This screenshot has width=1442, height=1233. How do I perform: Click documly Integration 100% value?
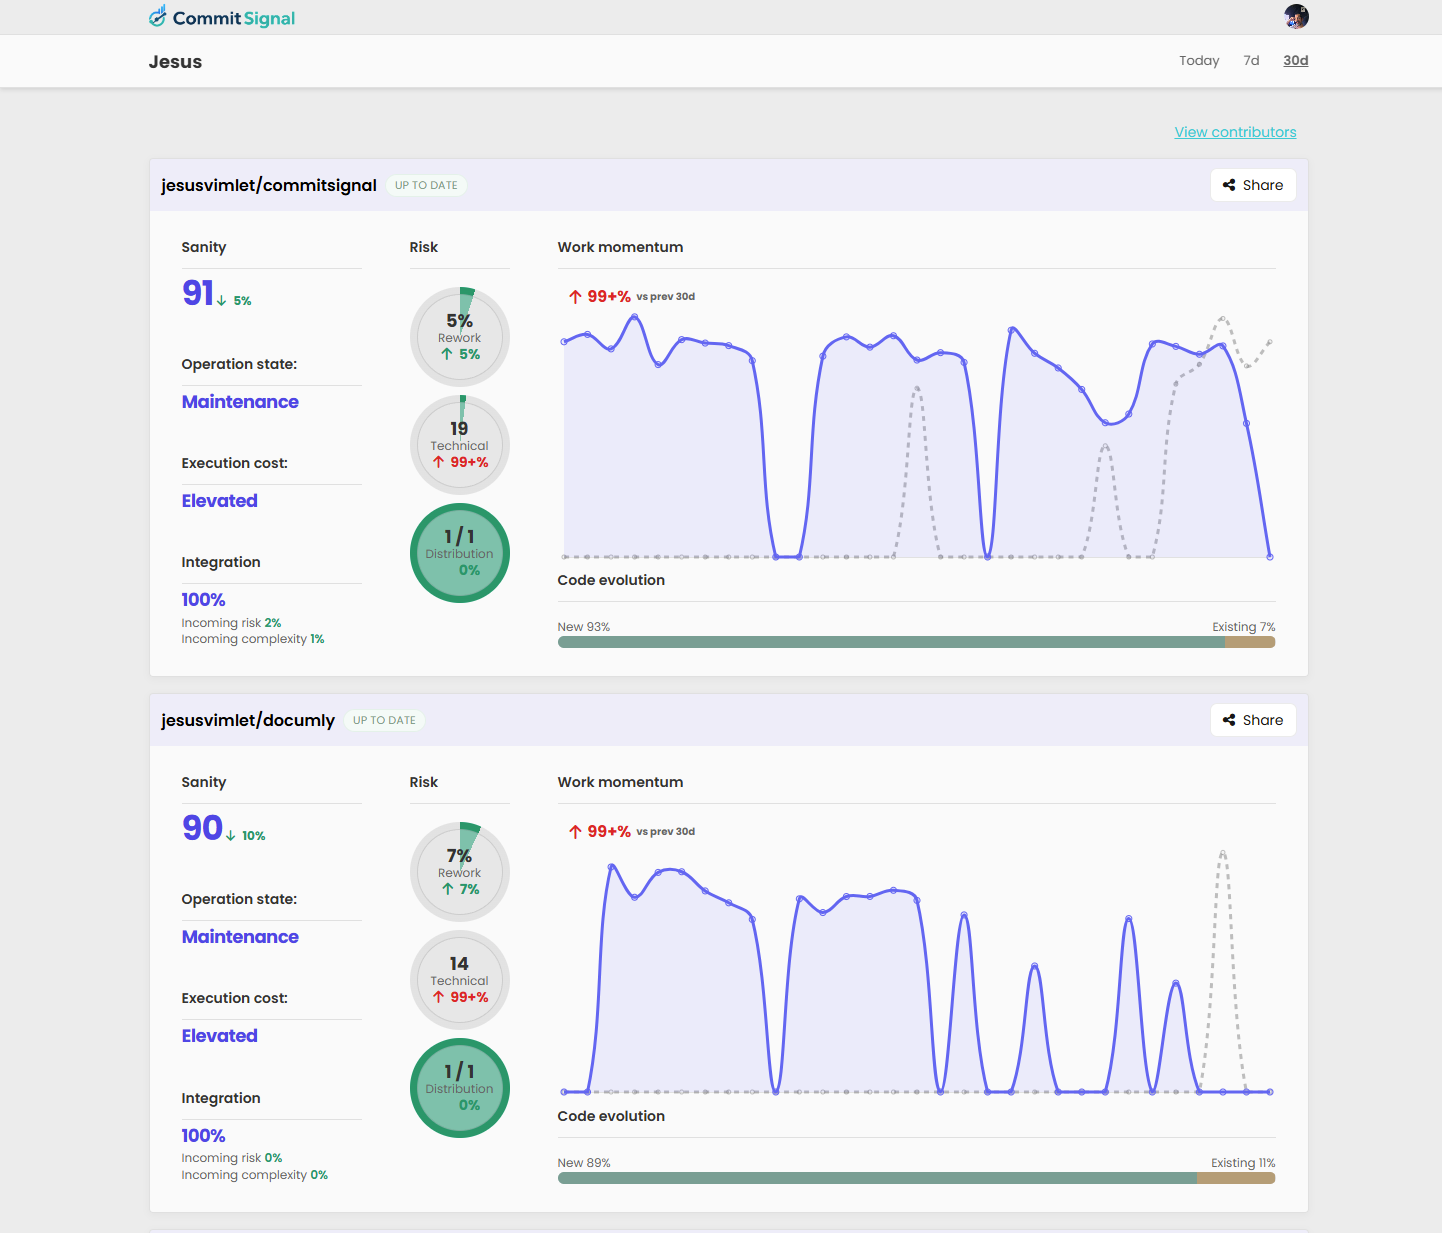[203, 1136]
